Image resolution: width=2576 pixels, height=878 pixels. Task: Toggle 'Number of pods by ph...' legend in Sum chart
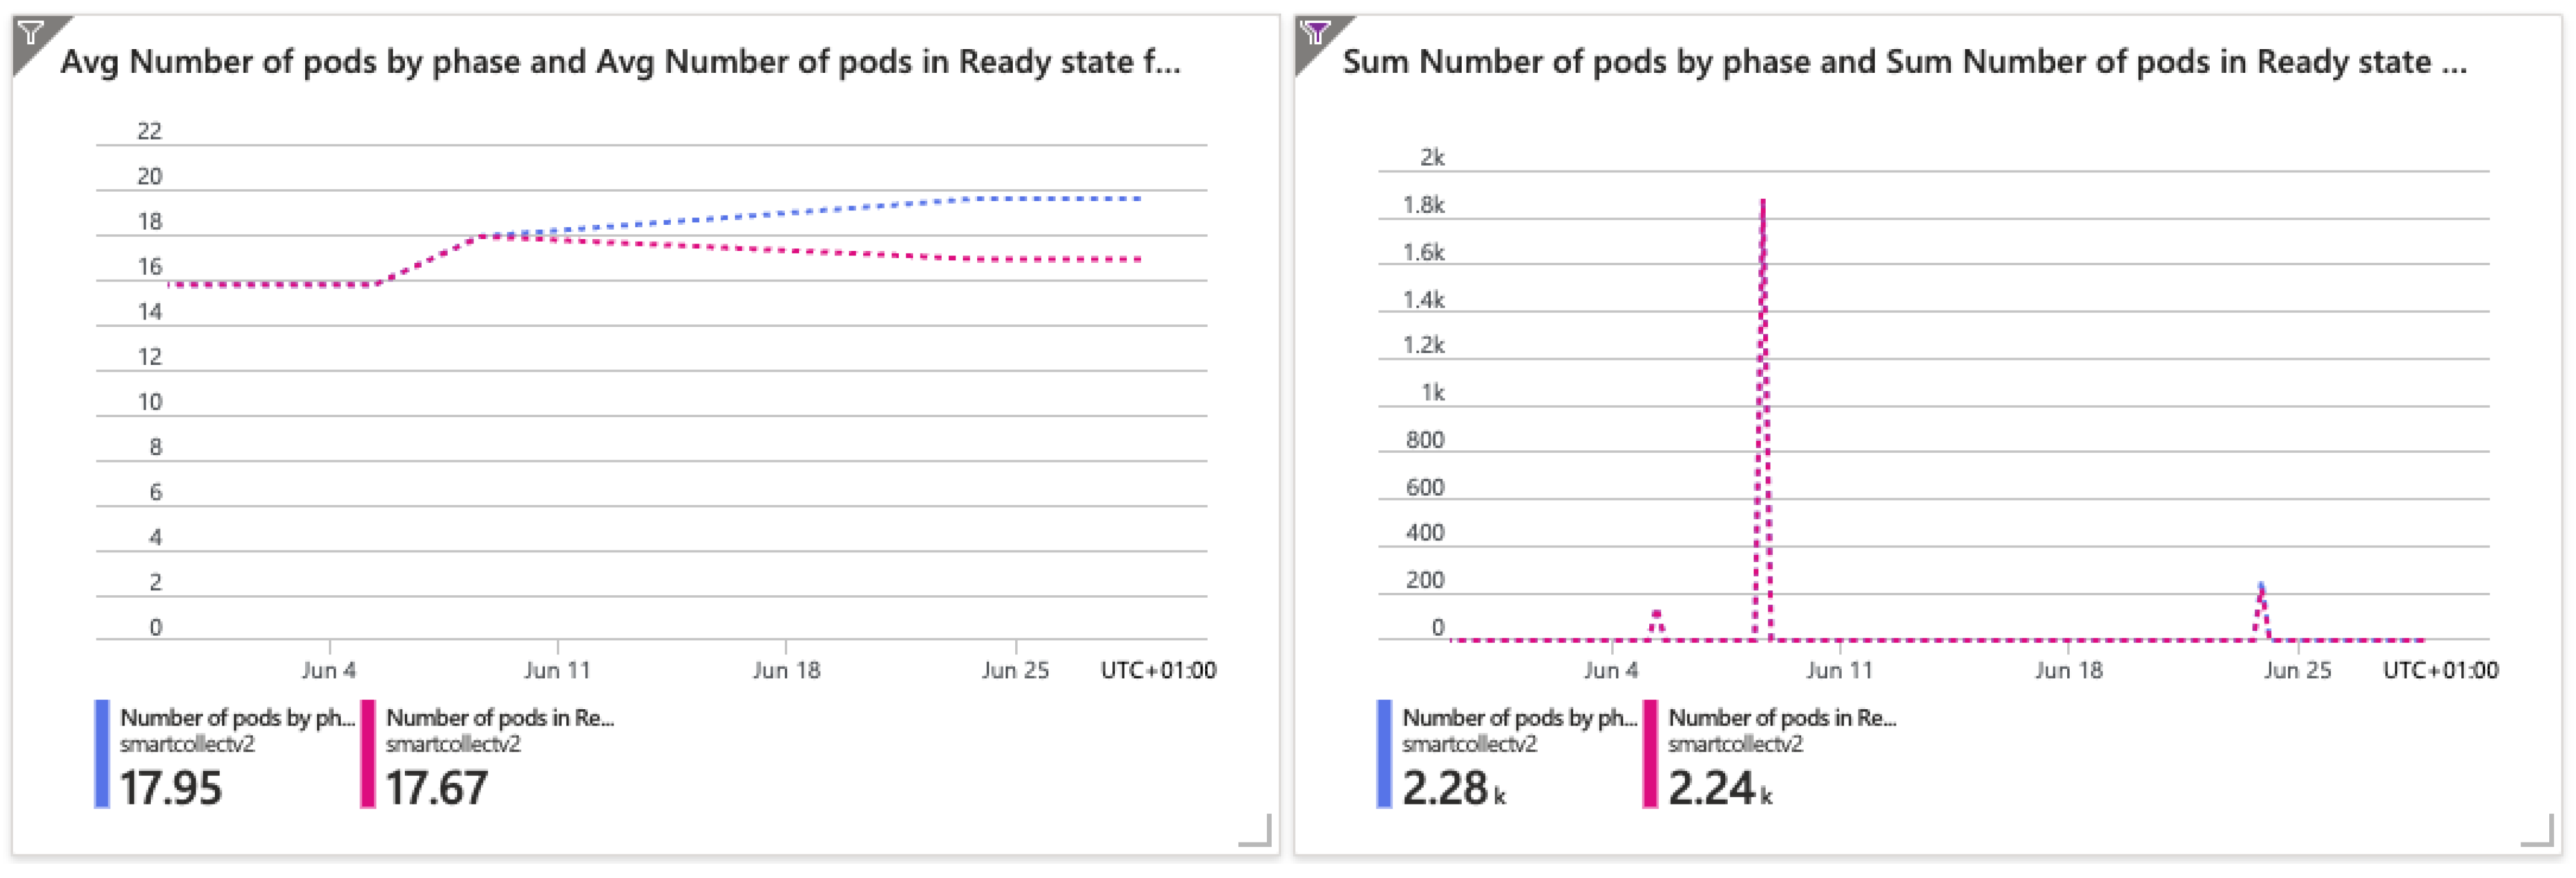tap(1519, 718)
